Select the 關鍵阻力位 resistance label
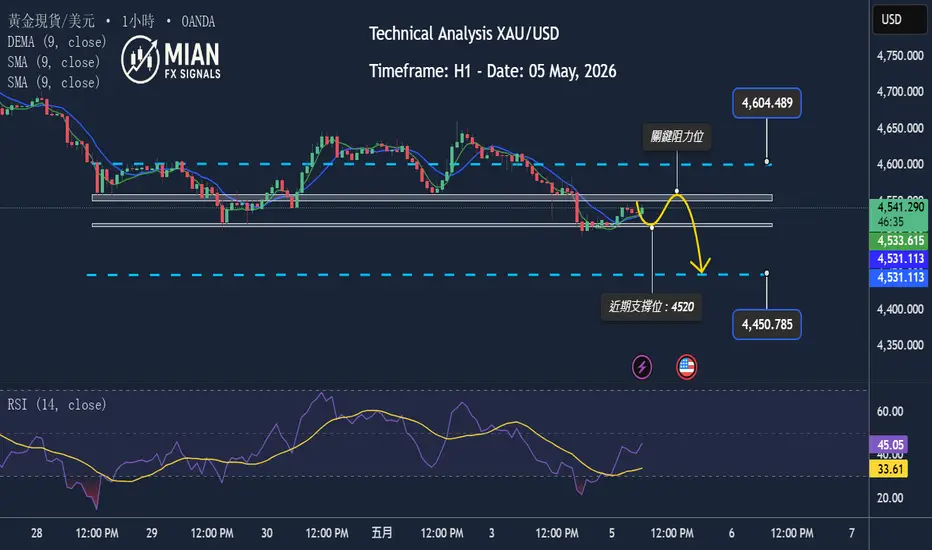This screenshot has height=550, width=932. (x=676, y=136)
